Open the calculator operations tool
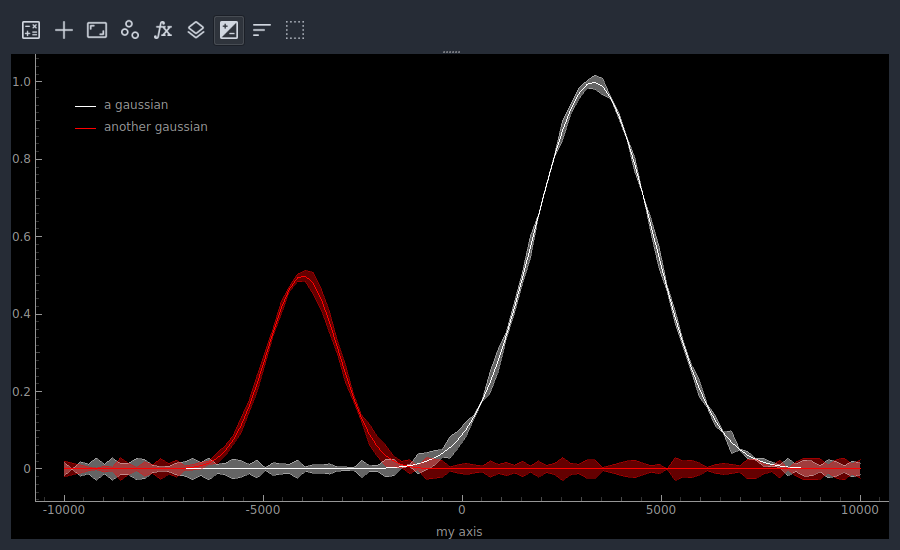Screen dimensions: 900x550 (31, 30)
